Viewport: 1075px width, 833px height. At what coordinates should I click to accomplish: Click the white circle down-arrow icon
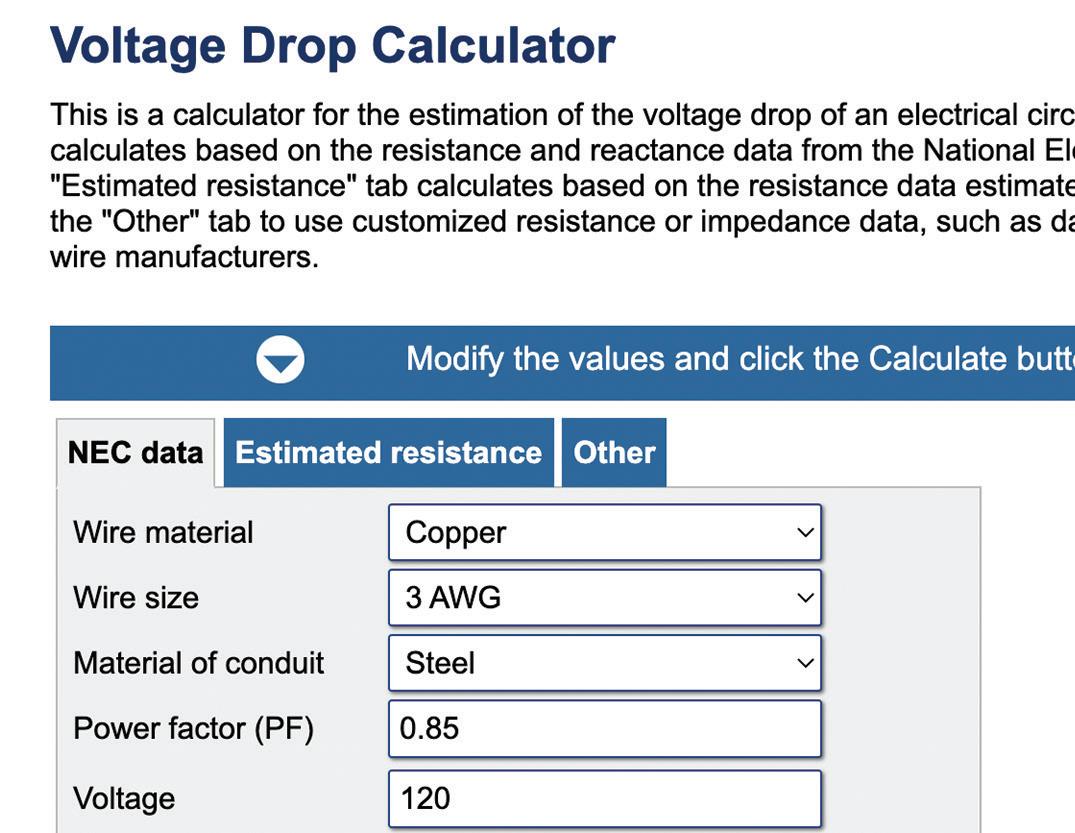(280, 360)
